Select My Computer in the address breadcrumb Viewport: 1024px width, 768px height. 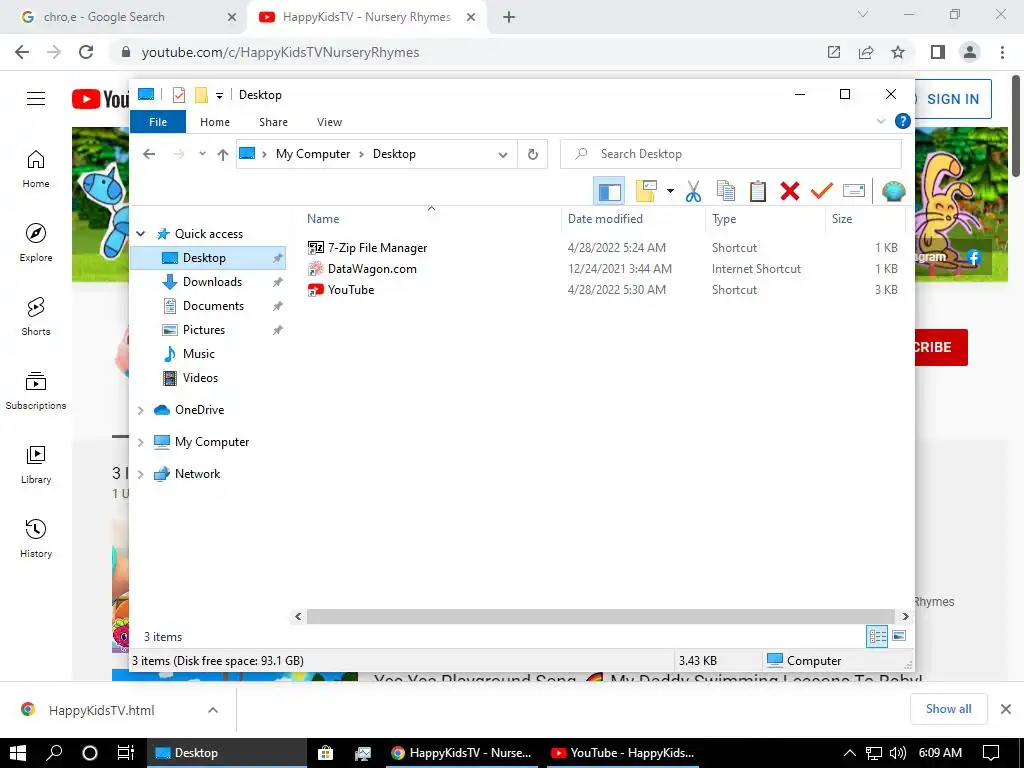click(x=313, y=154)
